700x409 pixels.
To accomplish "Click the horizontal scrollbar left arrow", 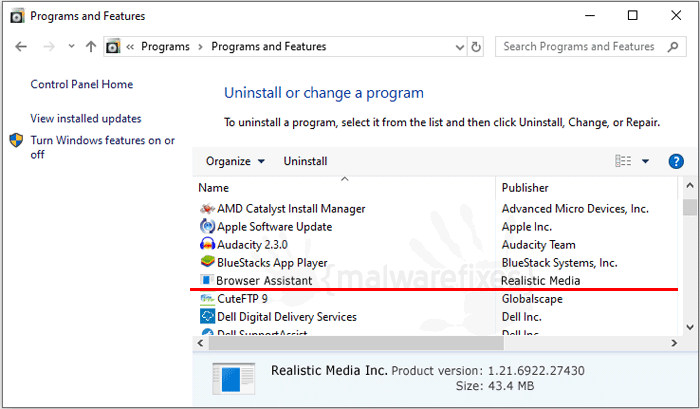I will (200, 343).
